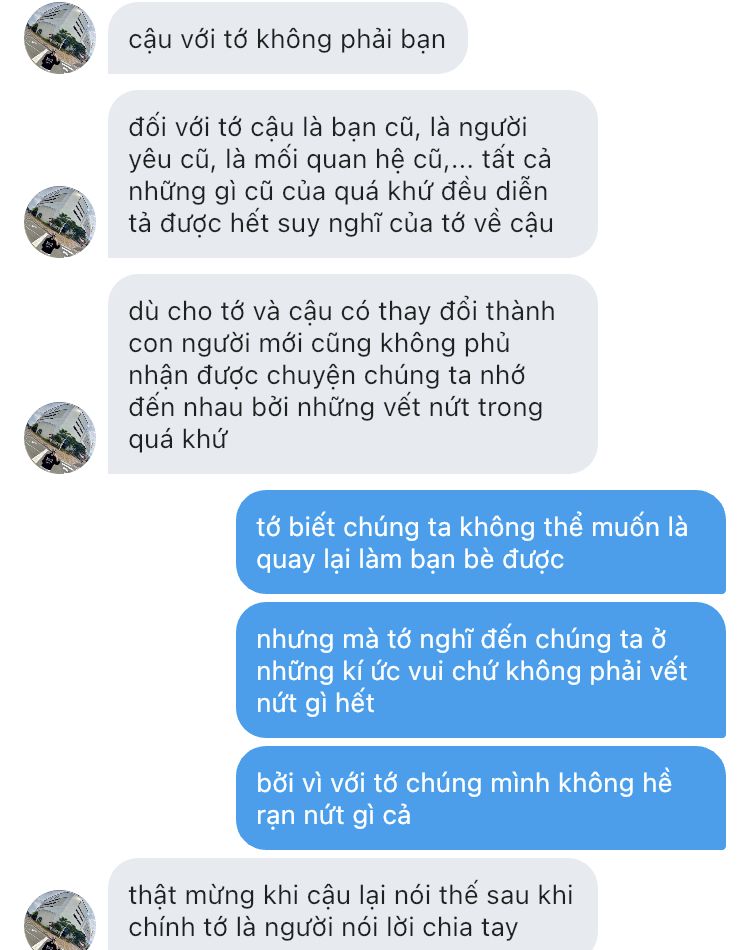Open avatar next to 'thật mừng khi cậu' message
This screenshot has height=950, width=750.
59,920
